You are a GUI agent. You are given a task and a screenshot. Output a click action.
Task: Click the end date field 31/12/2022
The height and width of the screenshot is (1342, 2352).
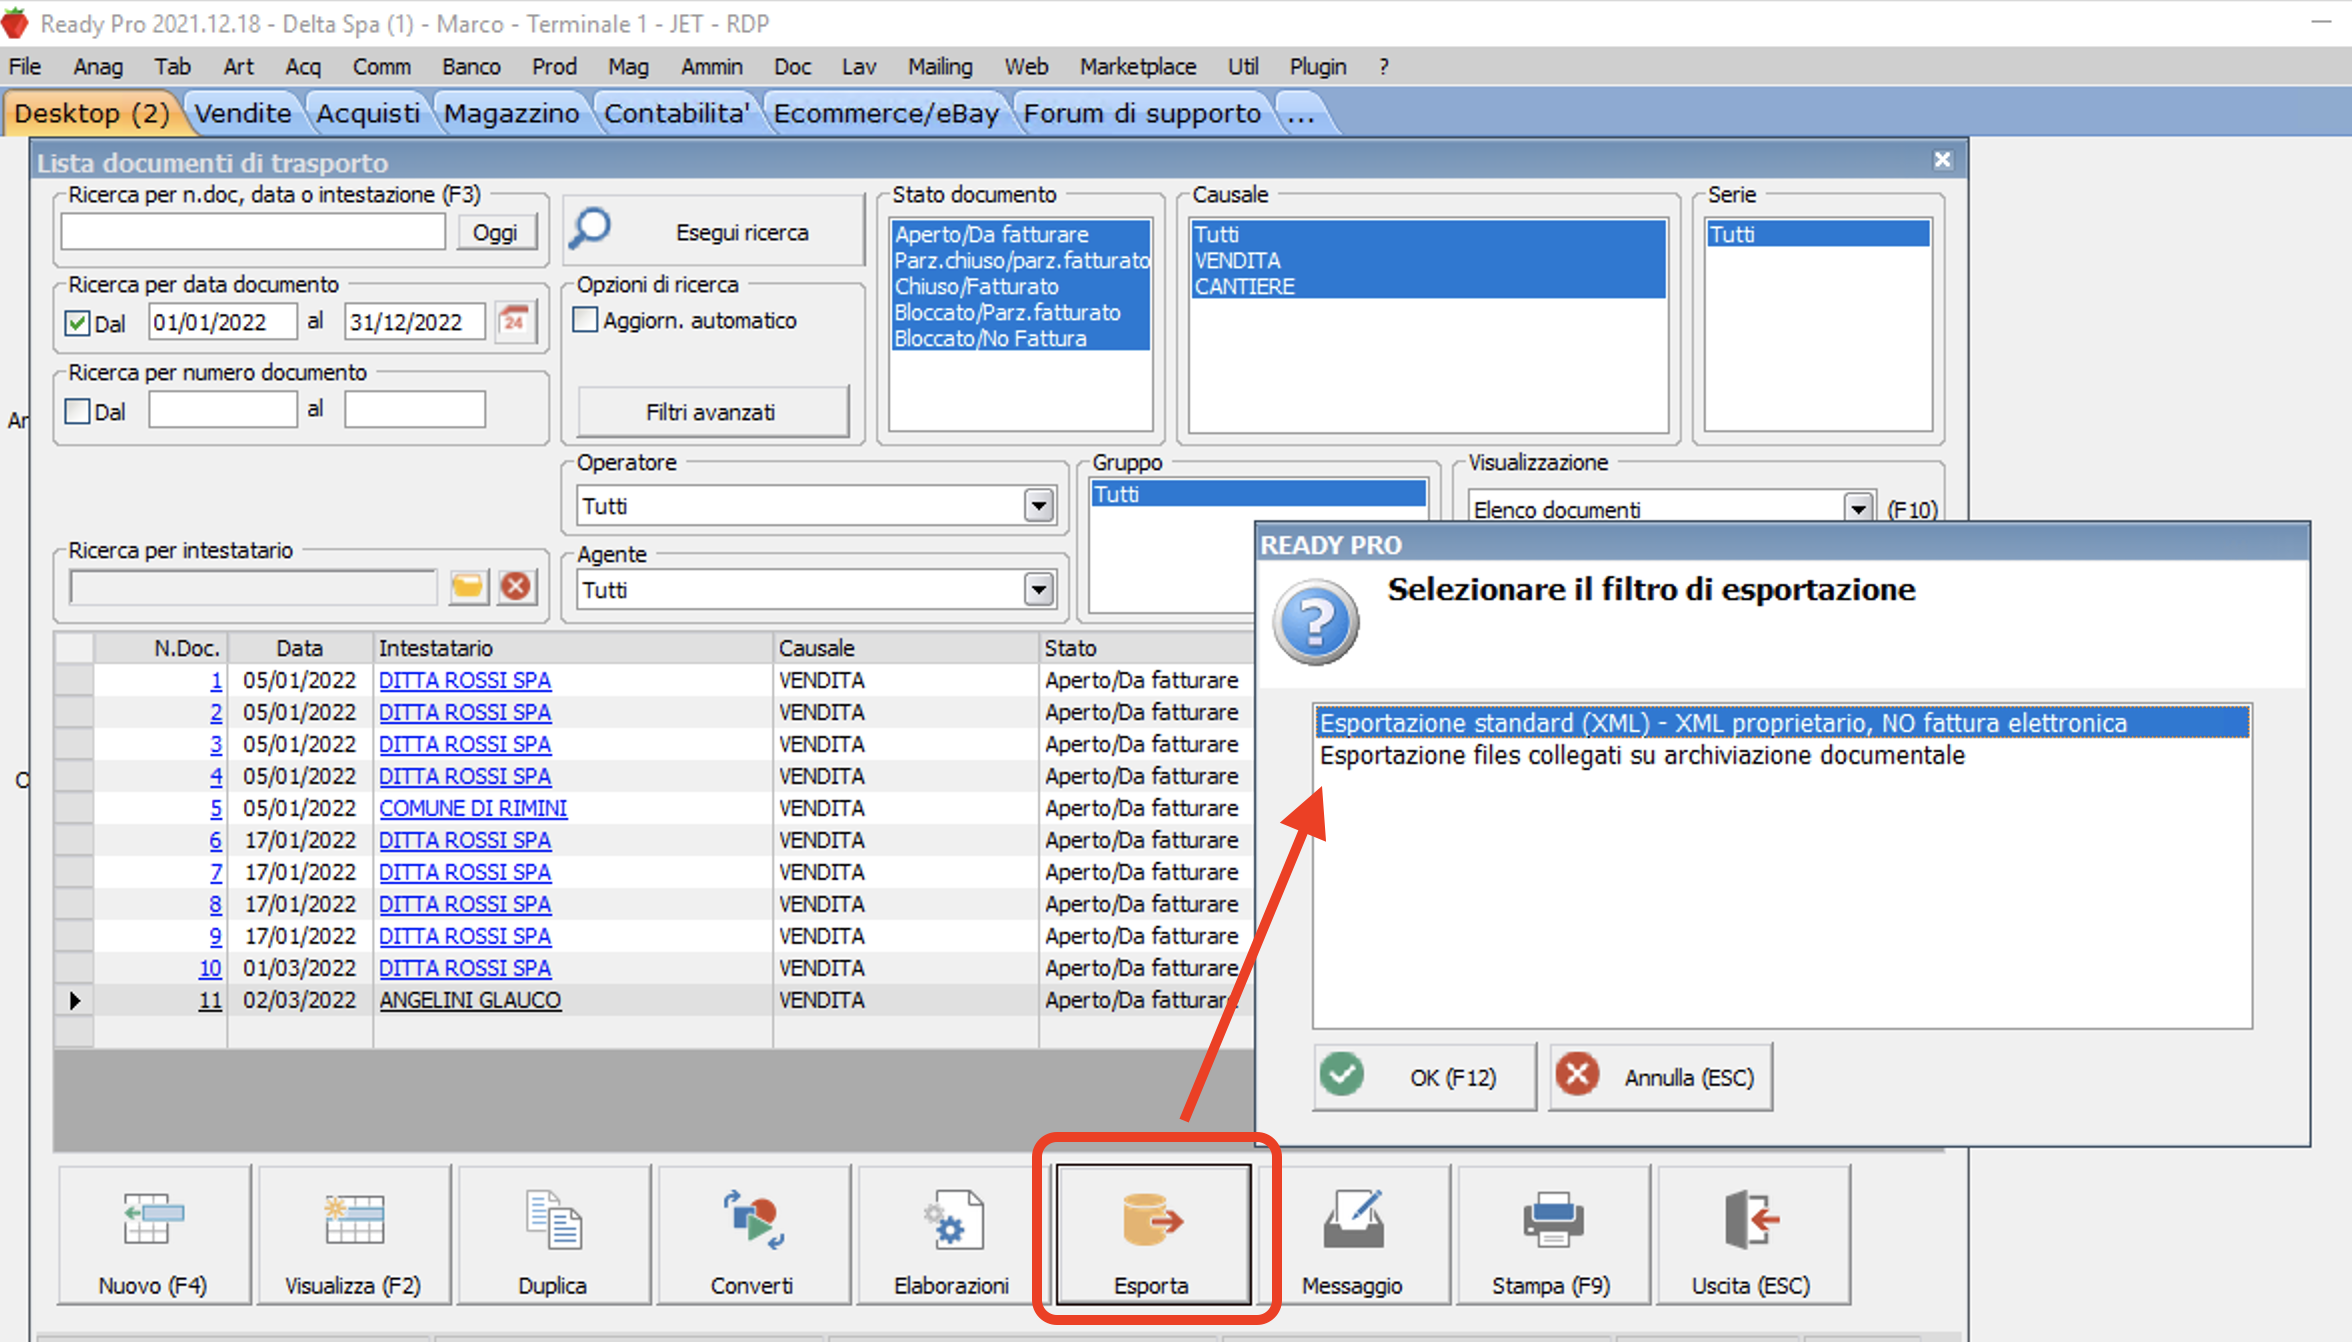(x=414, y=322)
